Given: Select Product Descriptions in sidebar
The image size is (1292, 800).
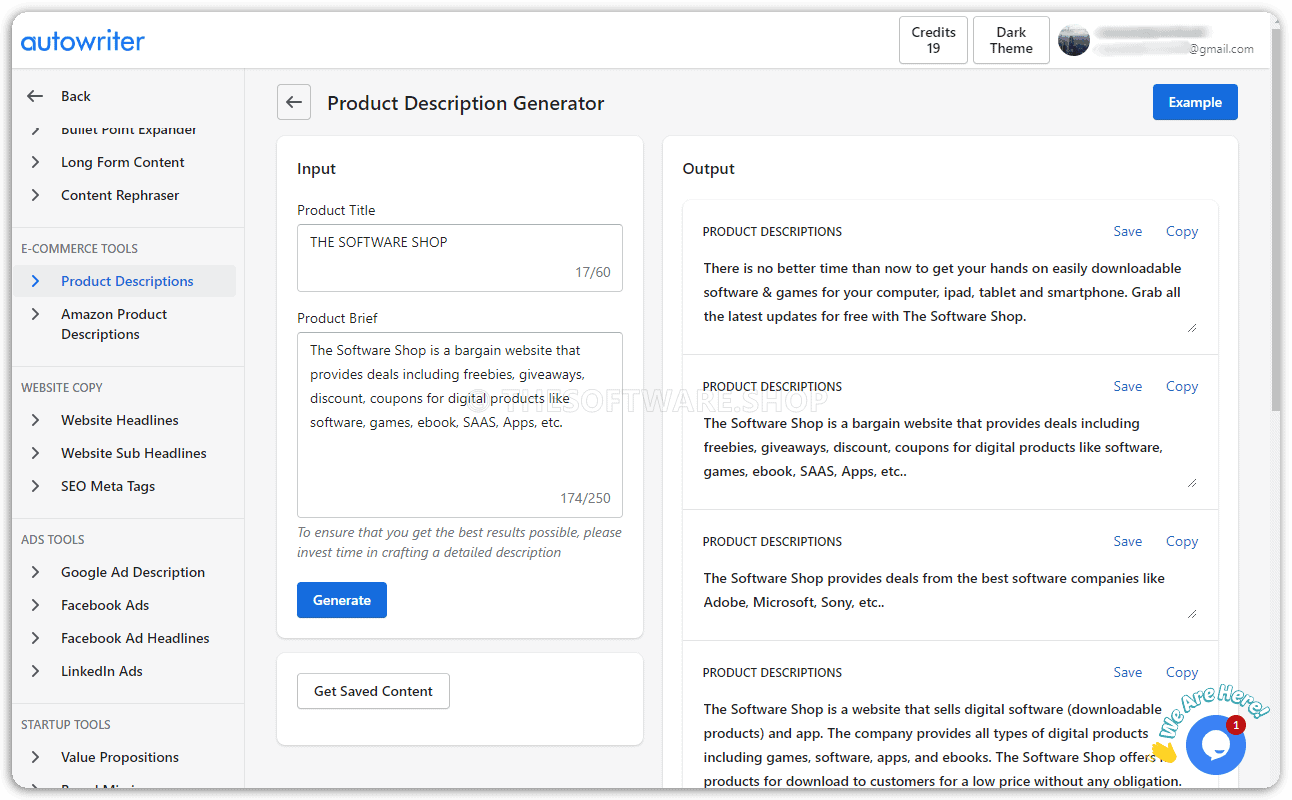Looking at the screenshot, I should [x=127, y=281].
